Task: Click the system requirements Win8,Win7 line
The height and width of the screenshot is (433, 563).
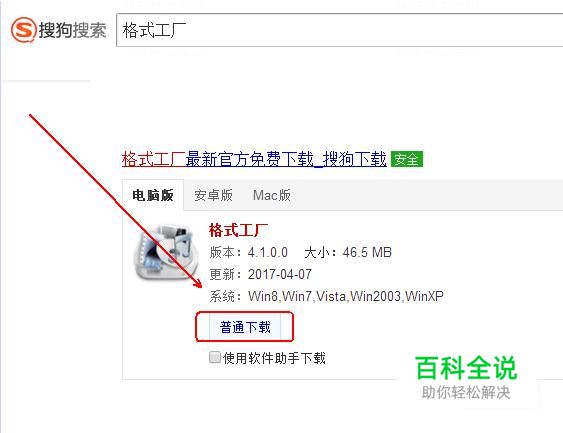Action: point(327,297)
